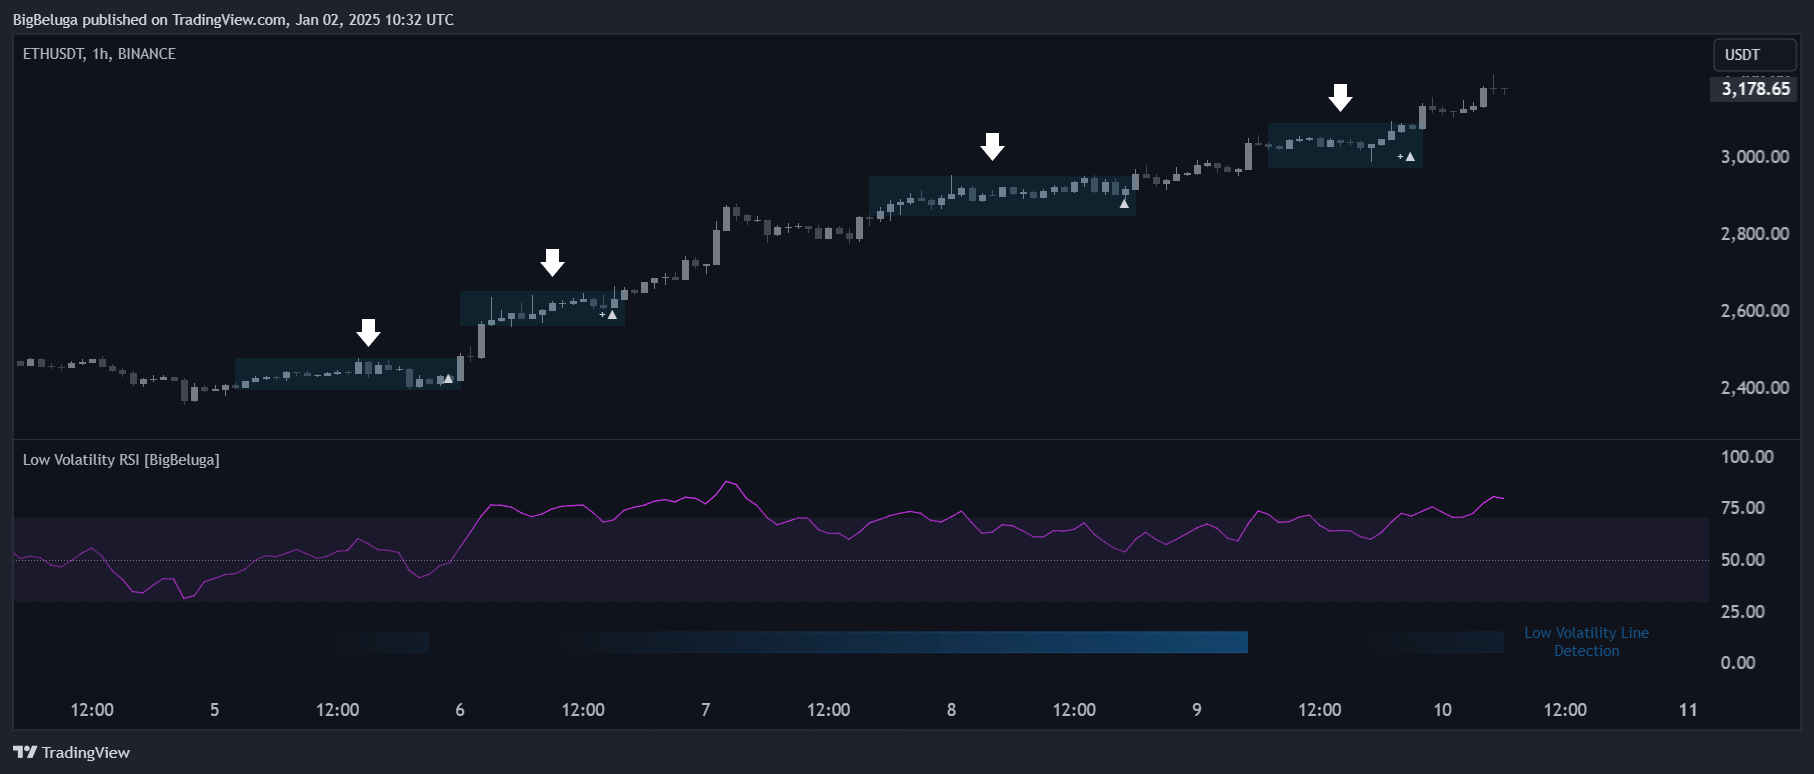Viewport: 1814px width, 774px height.
Task: Click the 2,400.00 price axis label
Action: point(1754,388)
